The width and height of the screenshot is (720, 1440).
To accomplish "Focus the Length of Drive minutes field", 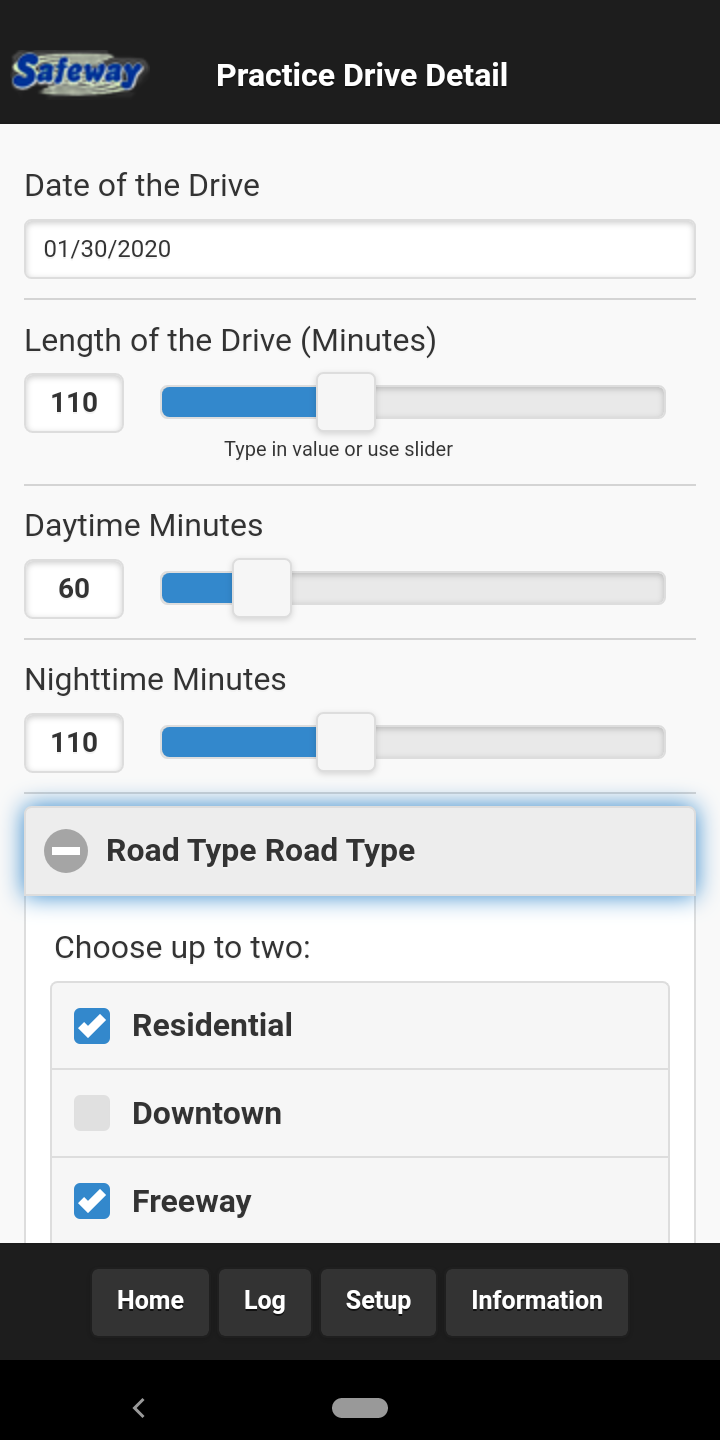I will (74, 403).
